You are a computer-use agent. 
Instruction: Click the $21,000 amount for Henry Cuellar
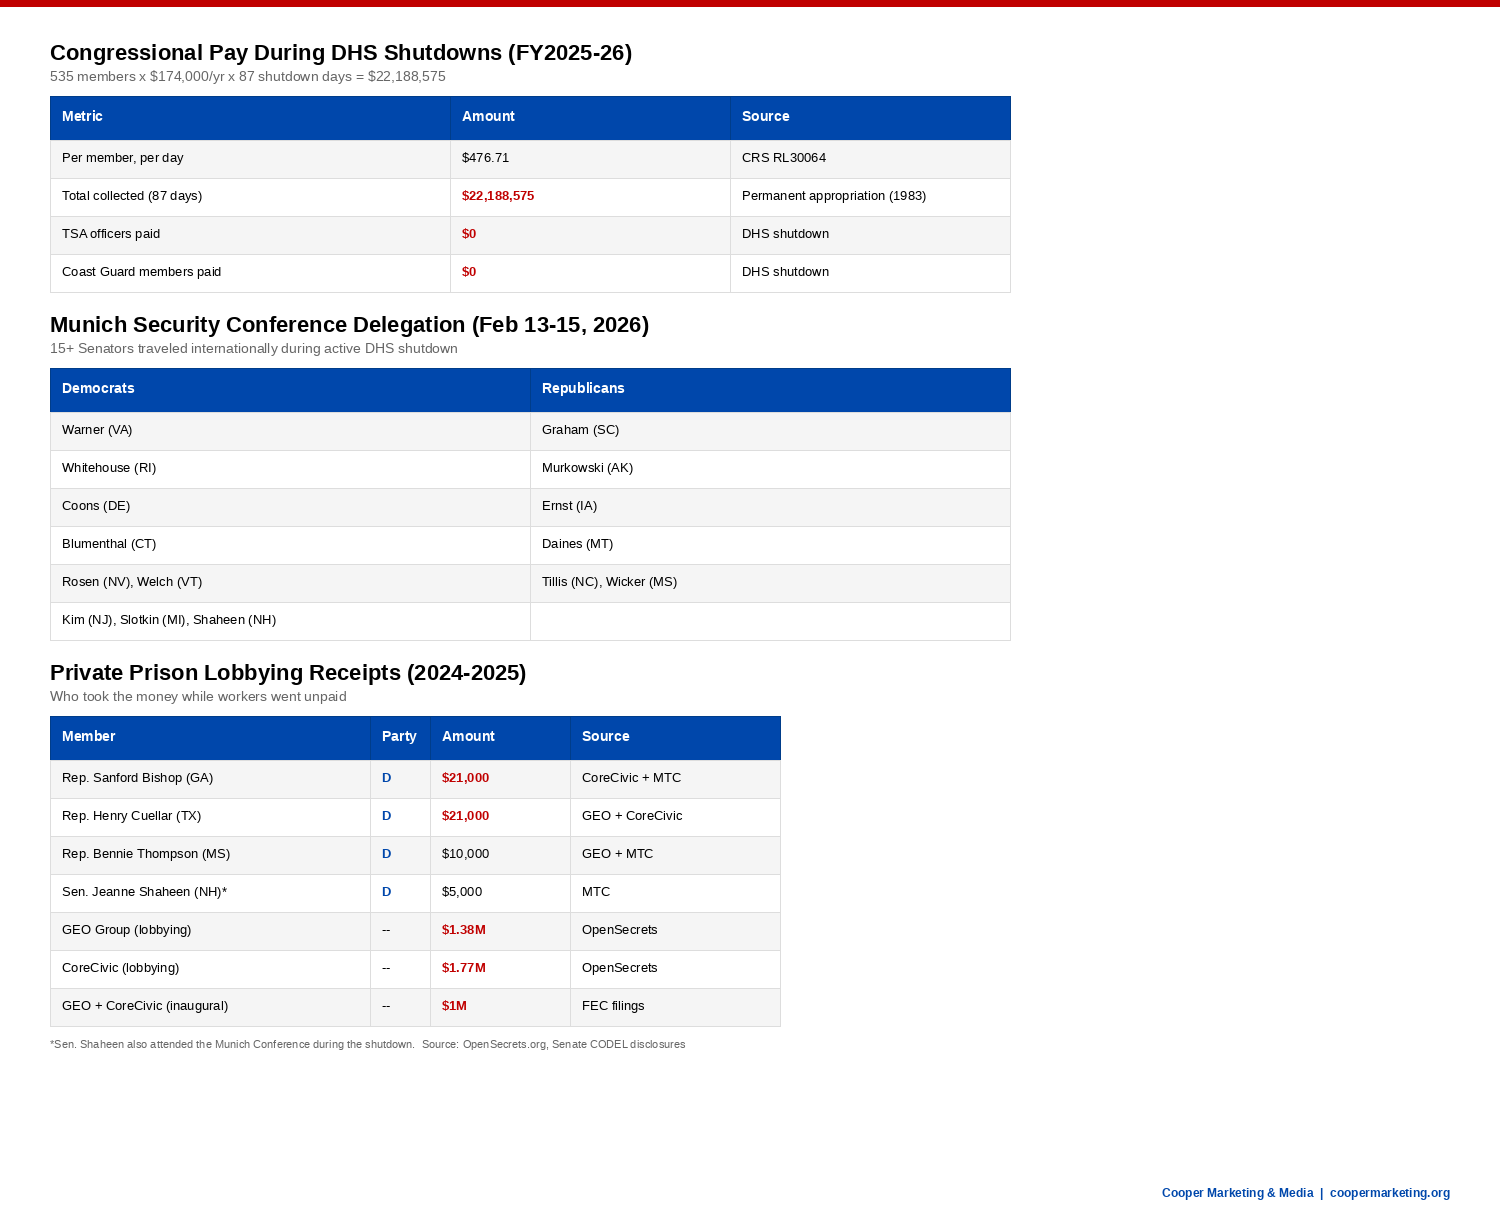[x=466, y=816]
